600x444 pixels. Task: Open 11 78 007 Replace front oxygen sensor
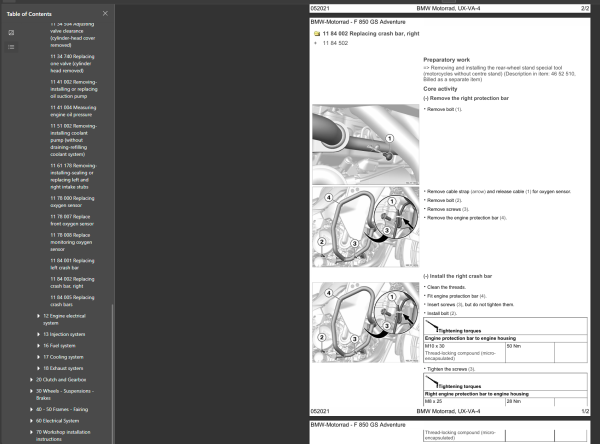click(72, 220)
